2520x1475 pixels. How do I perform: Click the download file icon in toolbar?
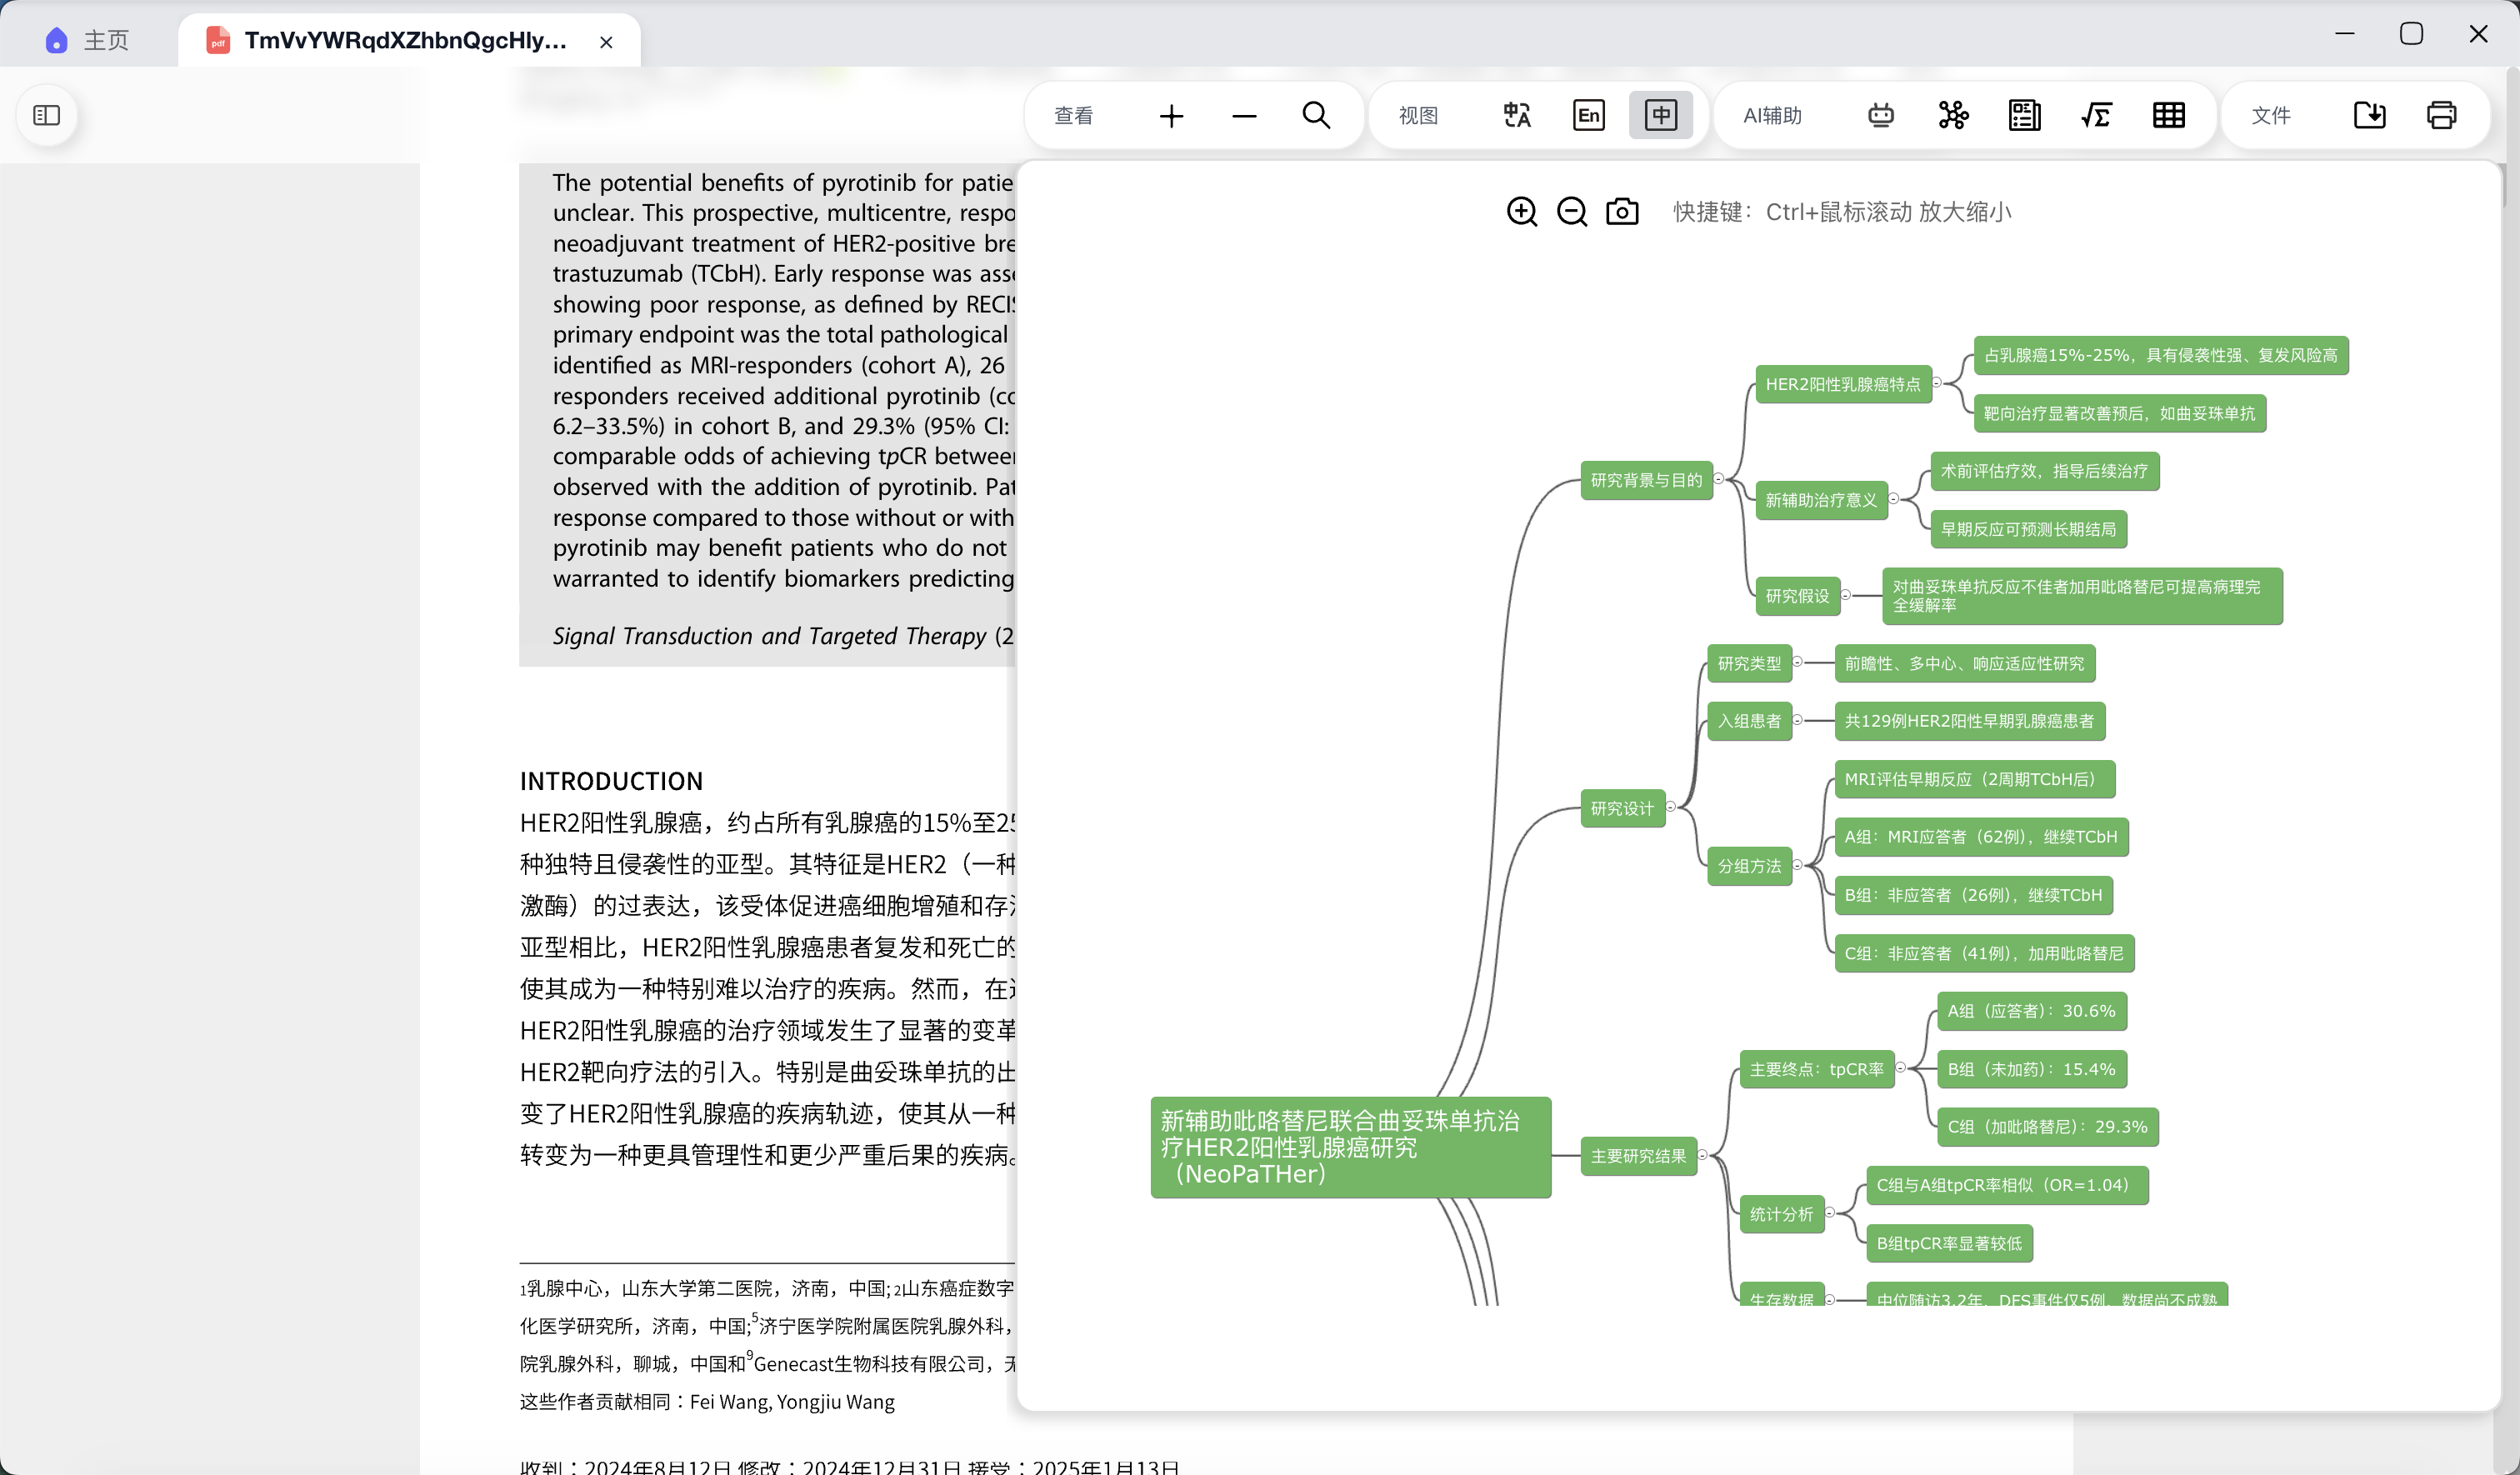tap(2369, 116)
